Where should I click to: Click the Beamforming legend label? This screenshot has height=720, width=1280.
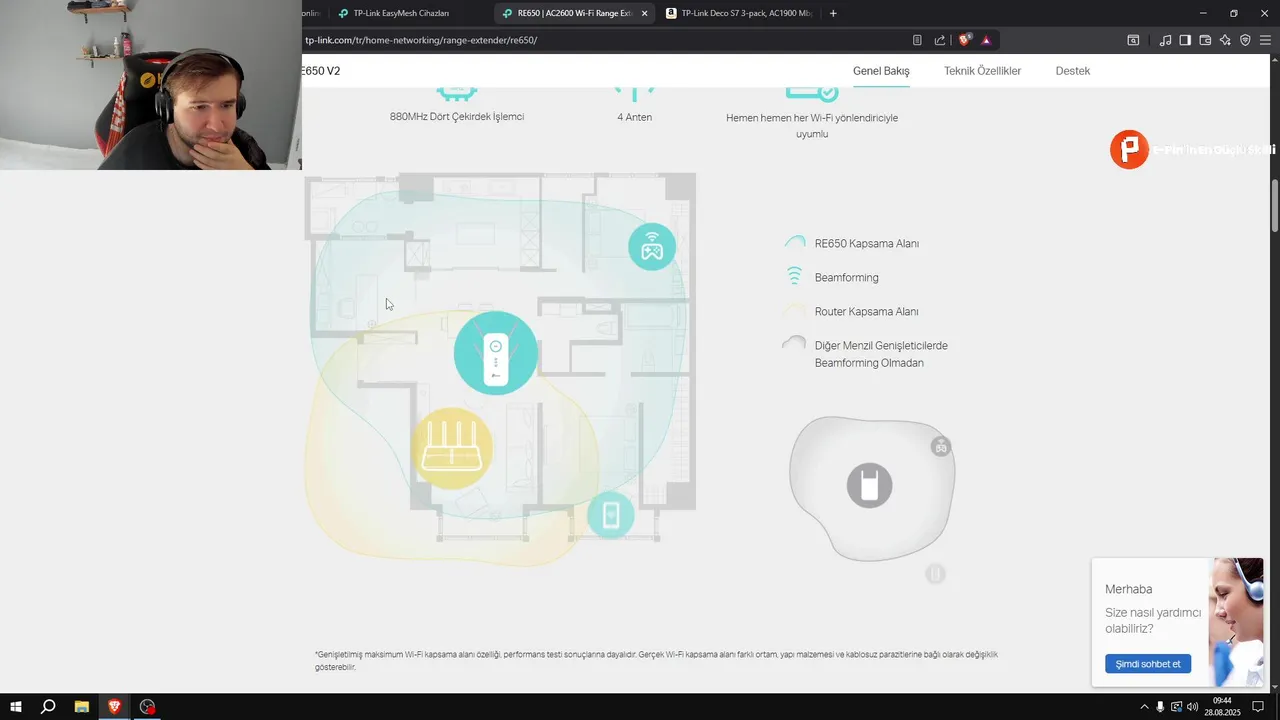[846, 277]
